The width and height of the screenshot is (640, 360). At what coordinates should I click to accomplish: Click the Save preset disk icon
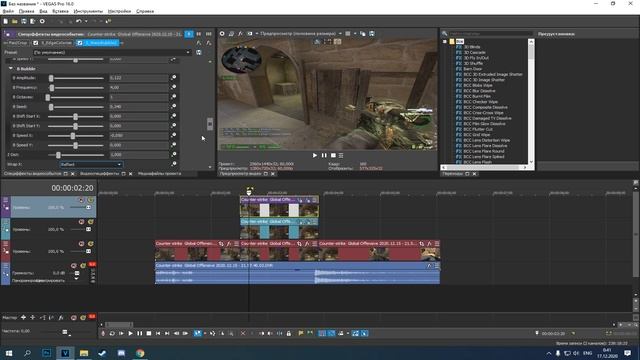click(x=199, y=52)
